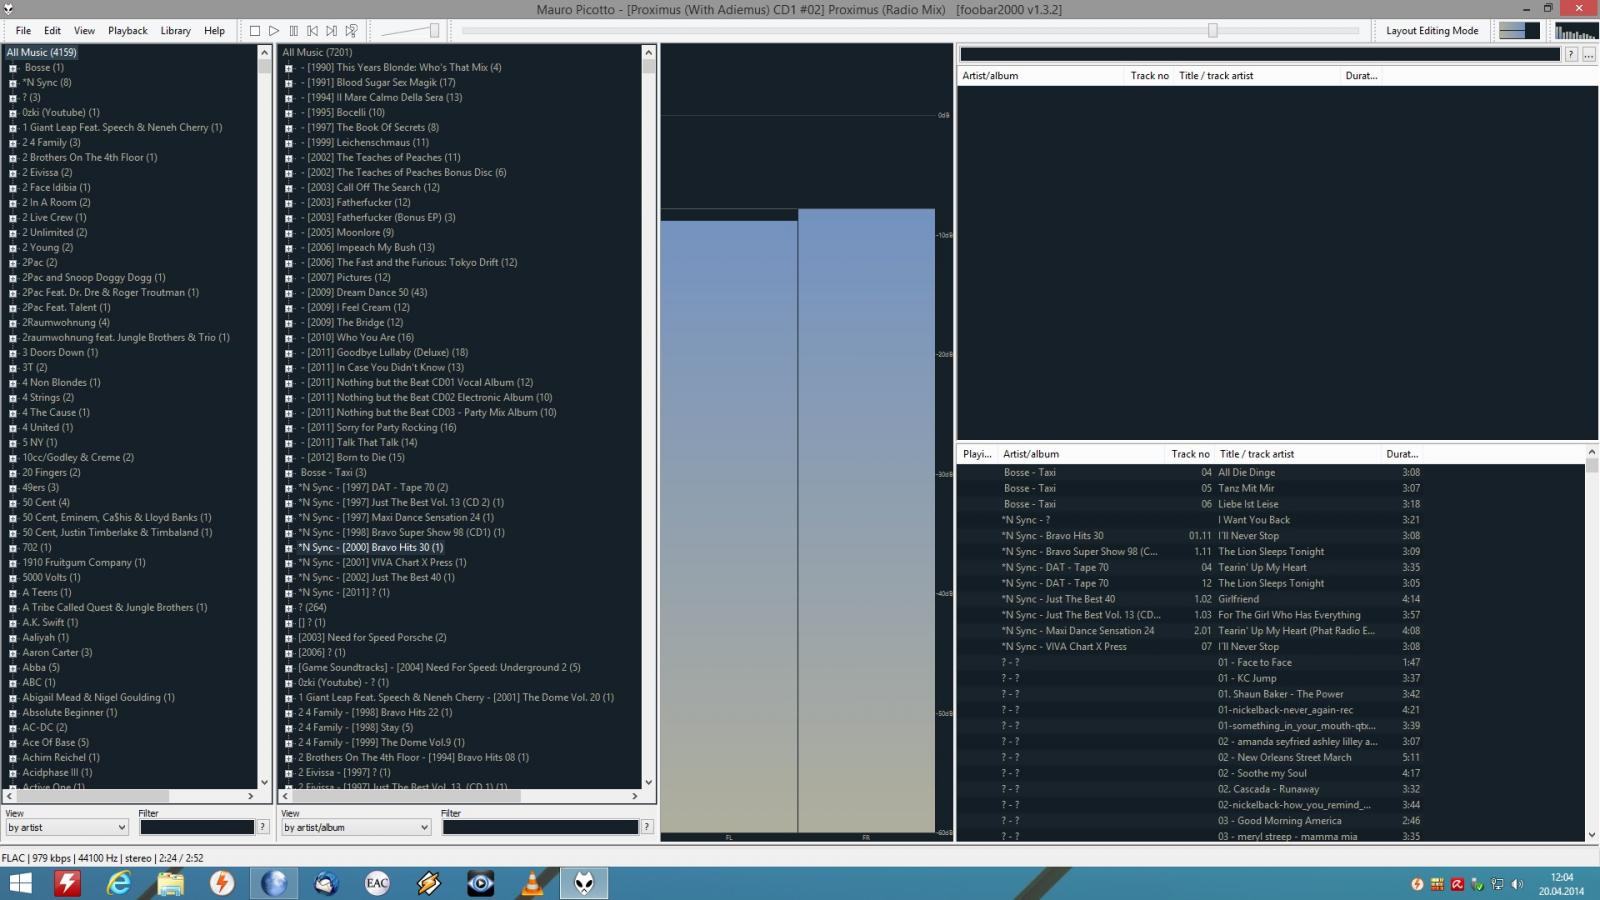1600x900 pixels.
Task: Click the upper playlist Durat... column header
Action: [1361, 76]
